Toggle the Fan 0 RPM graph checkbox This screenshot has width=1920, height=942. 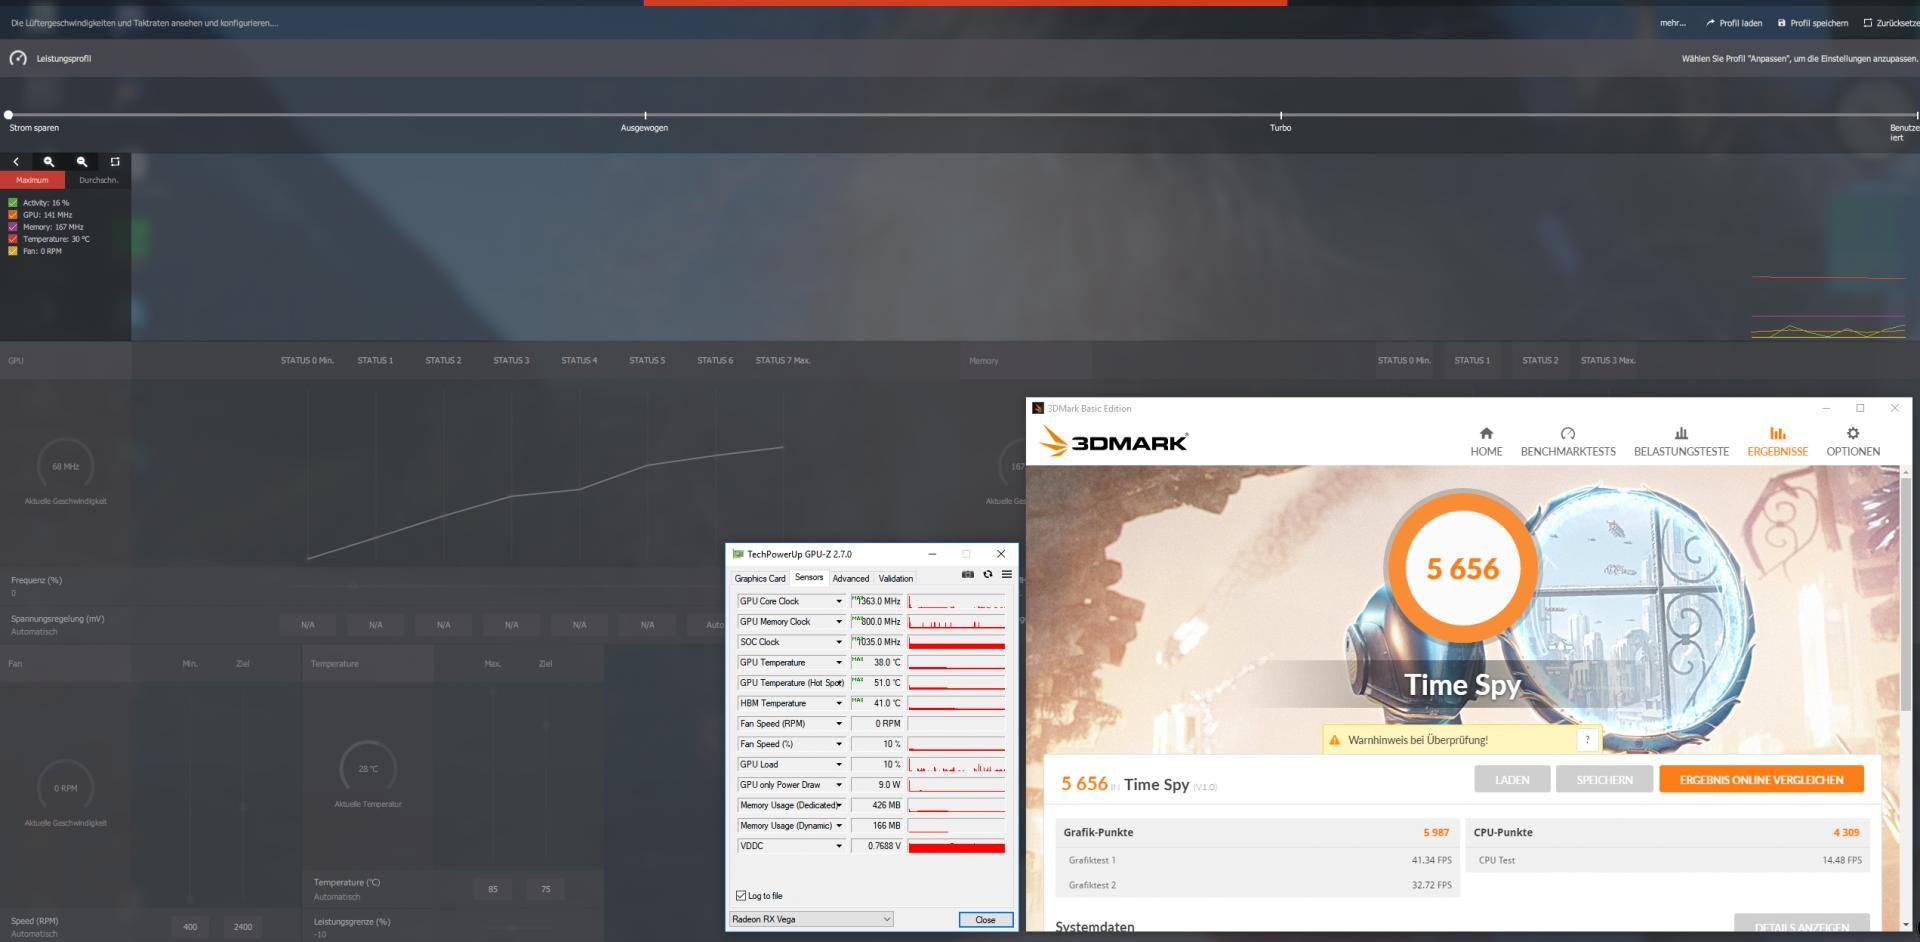coord(13,251)
